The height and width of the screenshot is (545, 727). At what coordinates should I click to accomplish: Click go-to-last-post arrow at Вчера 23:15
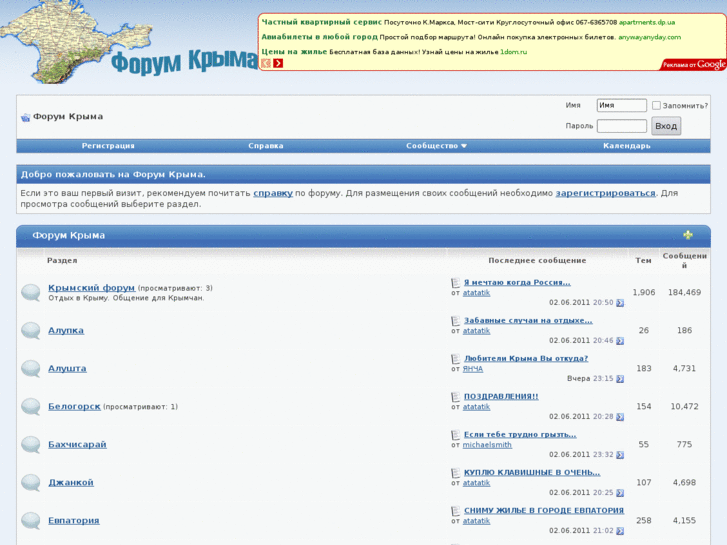(x=620, y=379)
